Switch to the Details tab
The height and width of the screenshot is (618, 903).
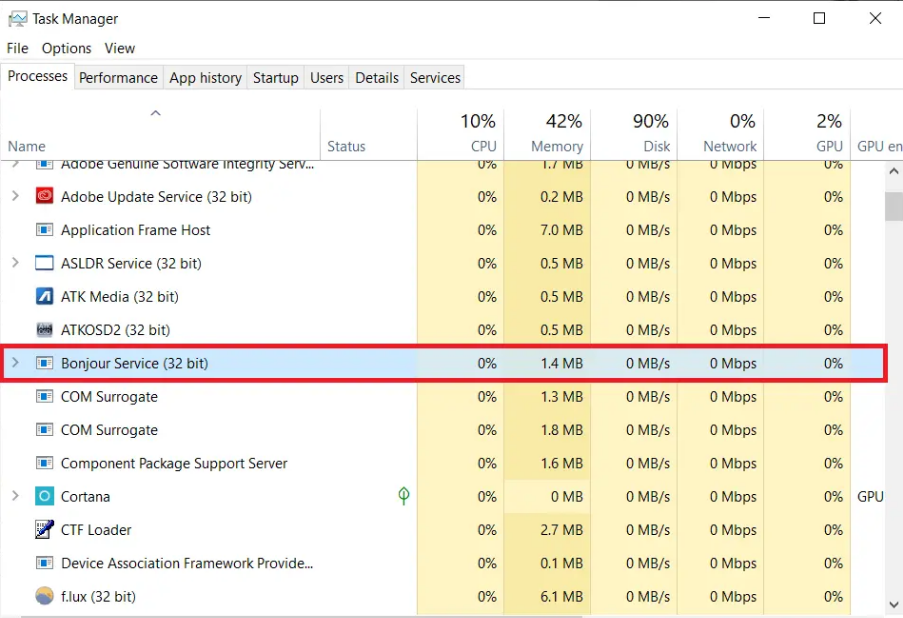click(377, 78)
